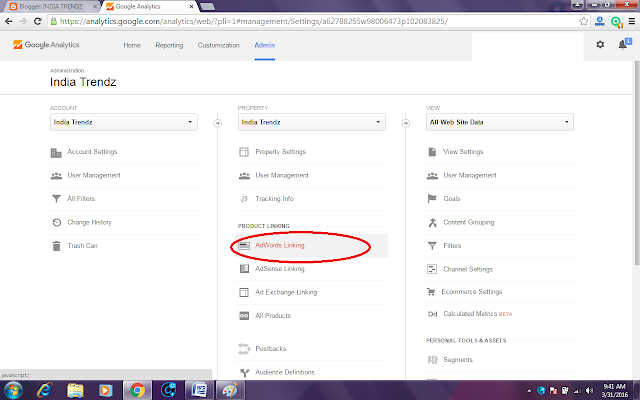The width and height of the screenshot is (640, 400).
Task: Open settings via the gear icon
Action: [600, 44]
